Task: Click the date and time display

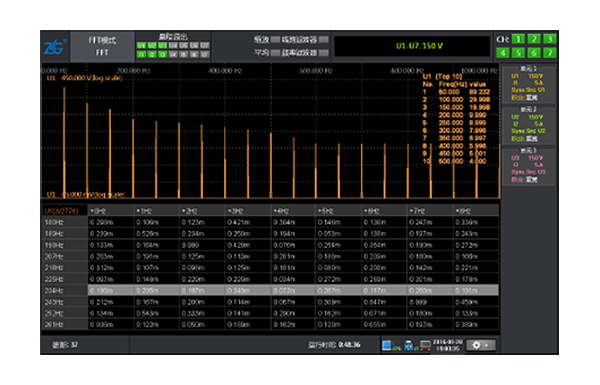Action: [x=448, y=345]
